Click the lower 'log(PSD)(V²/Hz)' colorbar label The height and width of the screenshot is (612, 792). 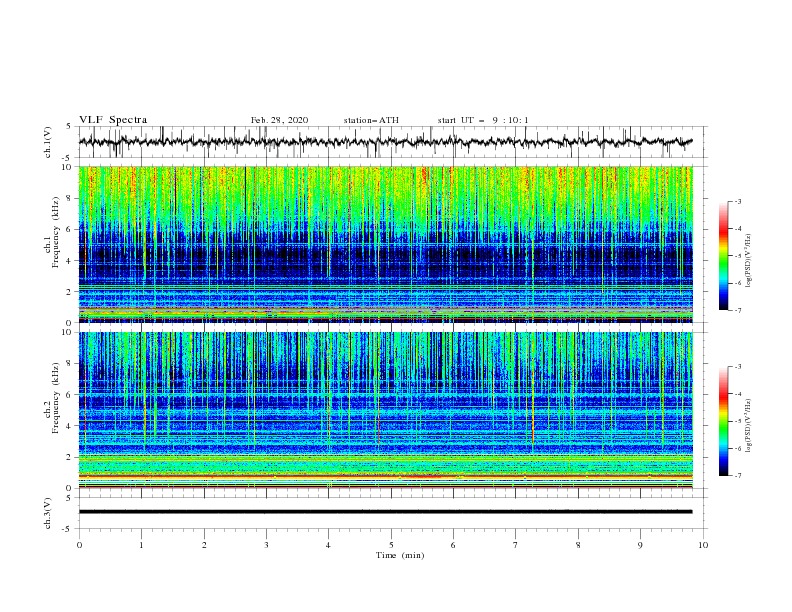pyautogui.click(x=749, y=426)
